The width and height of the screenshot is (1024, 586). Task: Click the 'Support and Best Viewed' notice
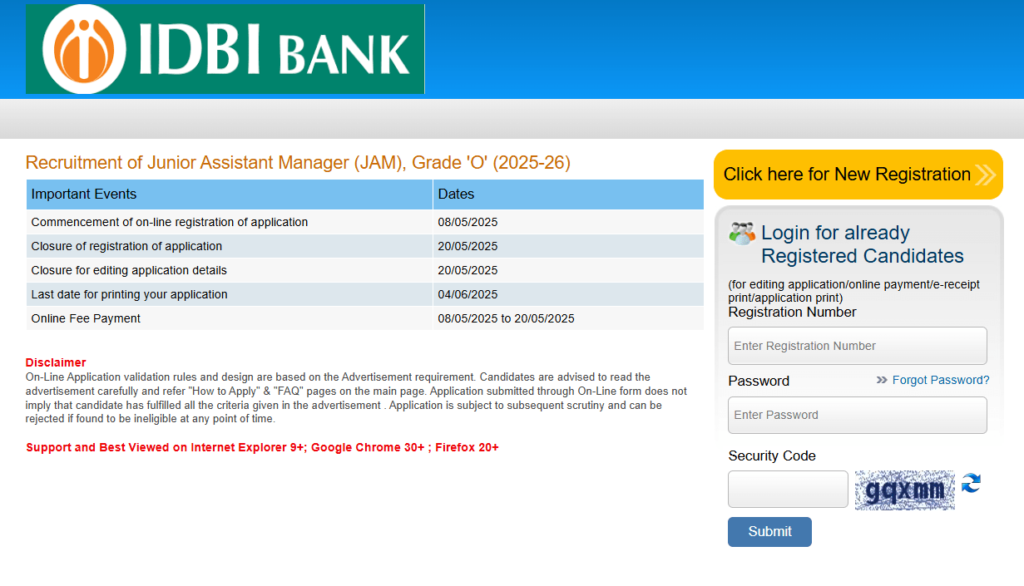262,448
